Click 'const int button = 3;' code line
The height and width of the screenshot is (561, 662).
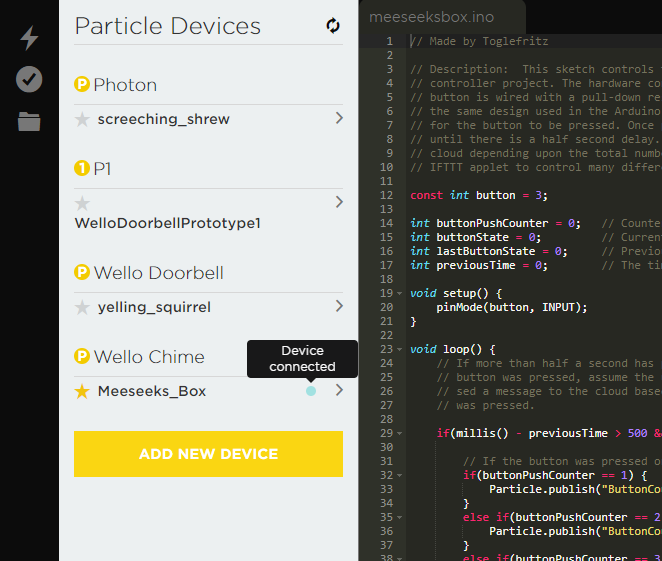[x=479, y=195]
